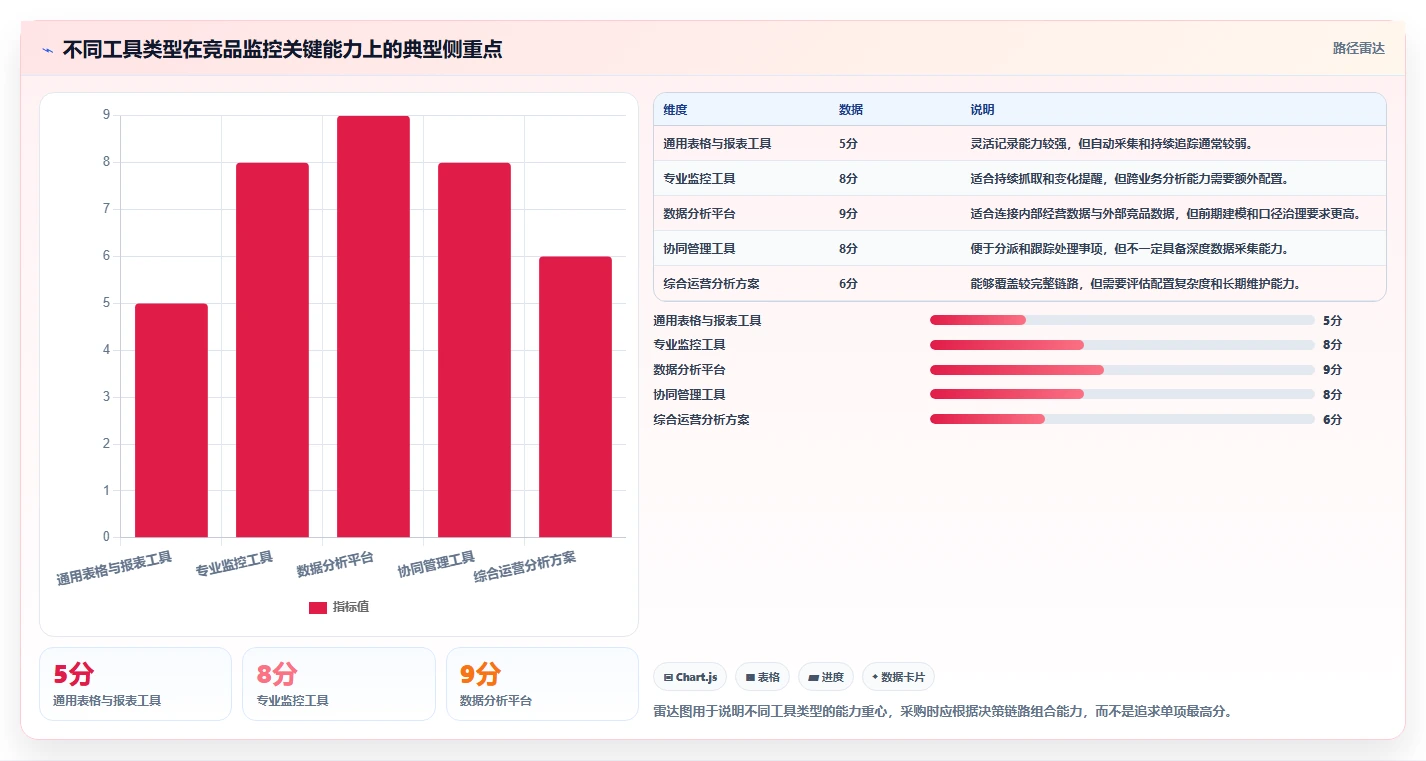Click the 通用表格与报表工具 bar in the chart
1426x761 pixels.
click(171, 420)
